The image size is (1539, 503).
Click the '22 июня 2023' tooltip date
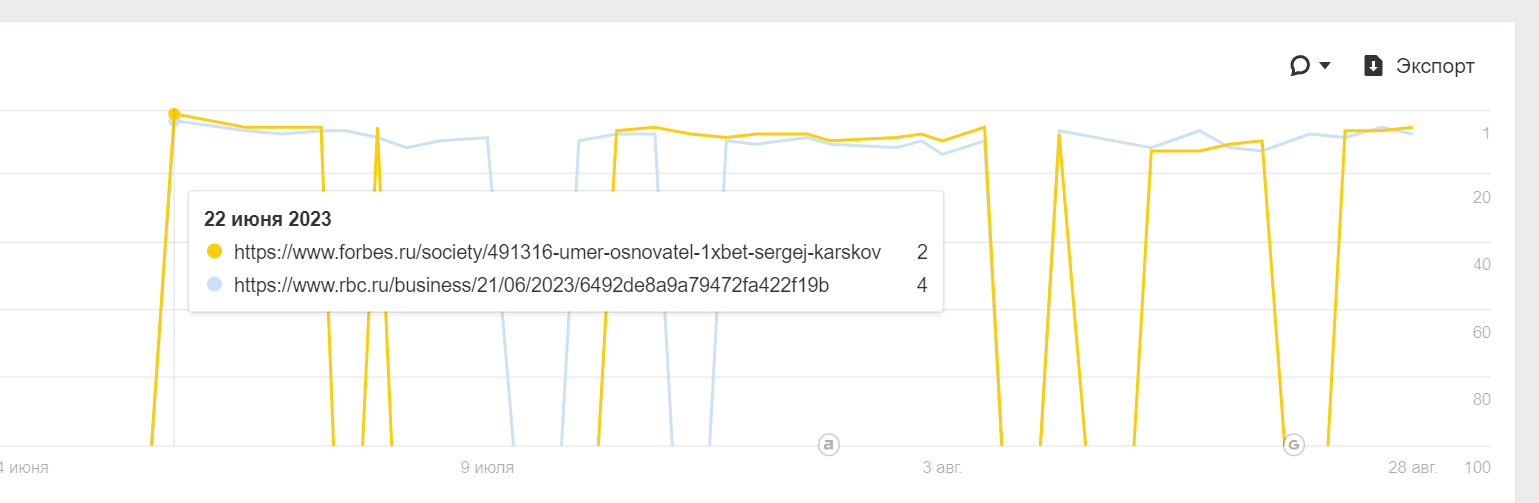point(267,218)
